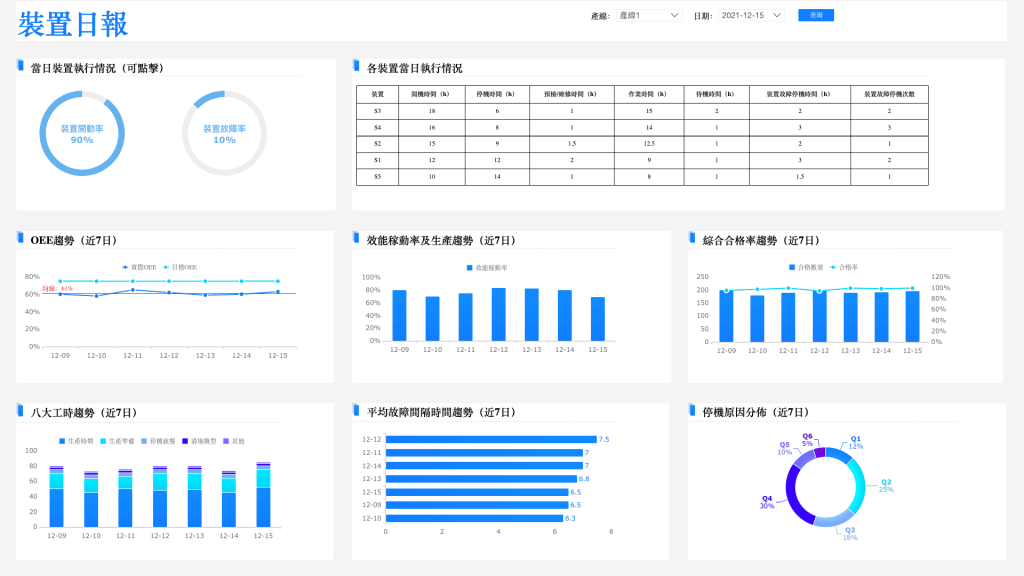Click the 12-15 bar in 綜合合格率趨勢 chart

pos(912,316)
